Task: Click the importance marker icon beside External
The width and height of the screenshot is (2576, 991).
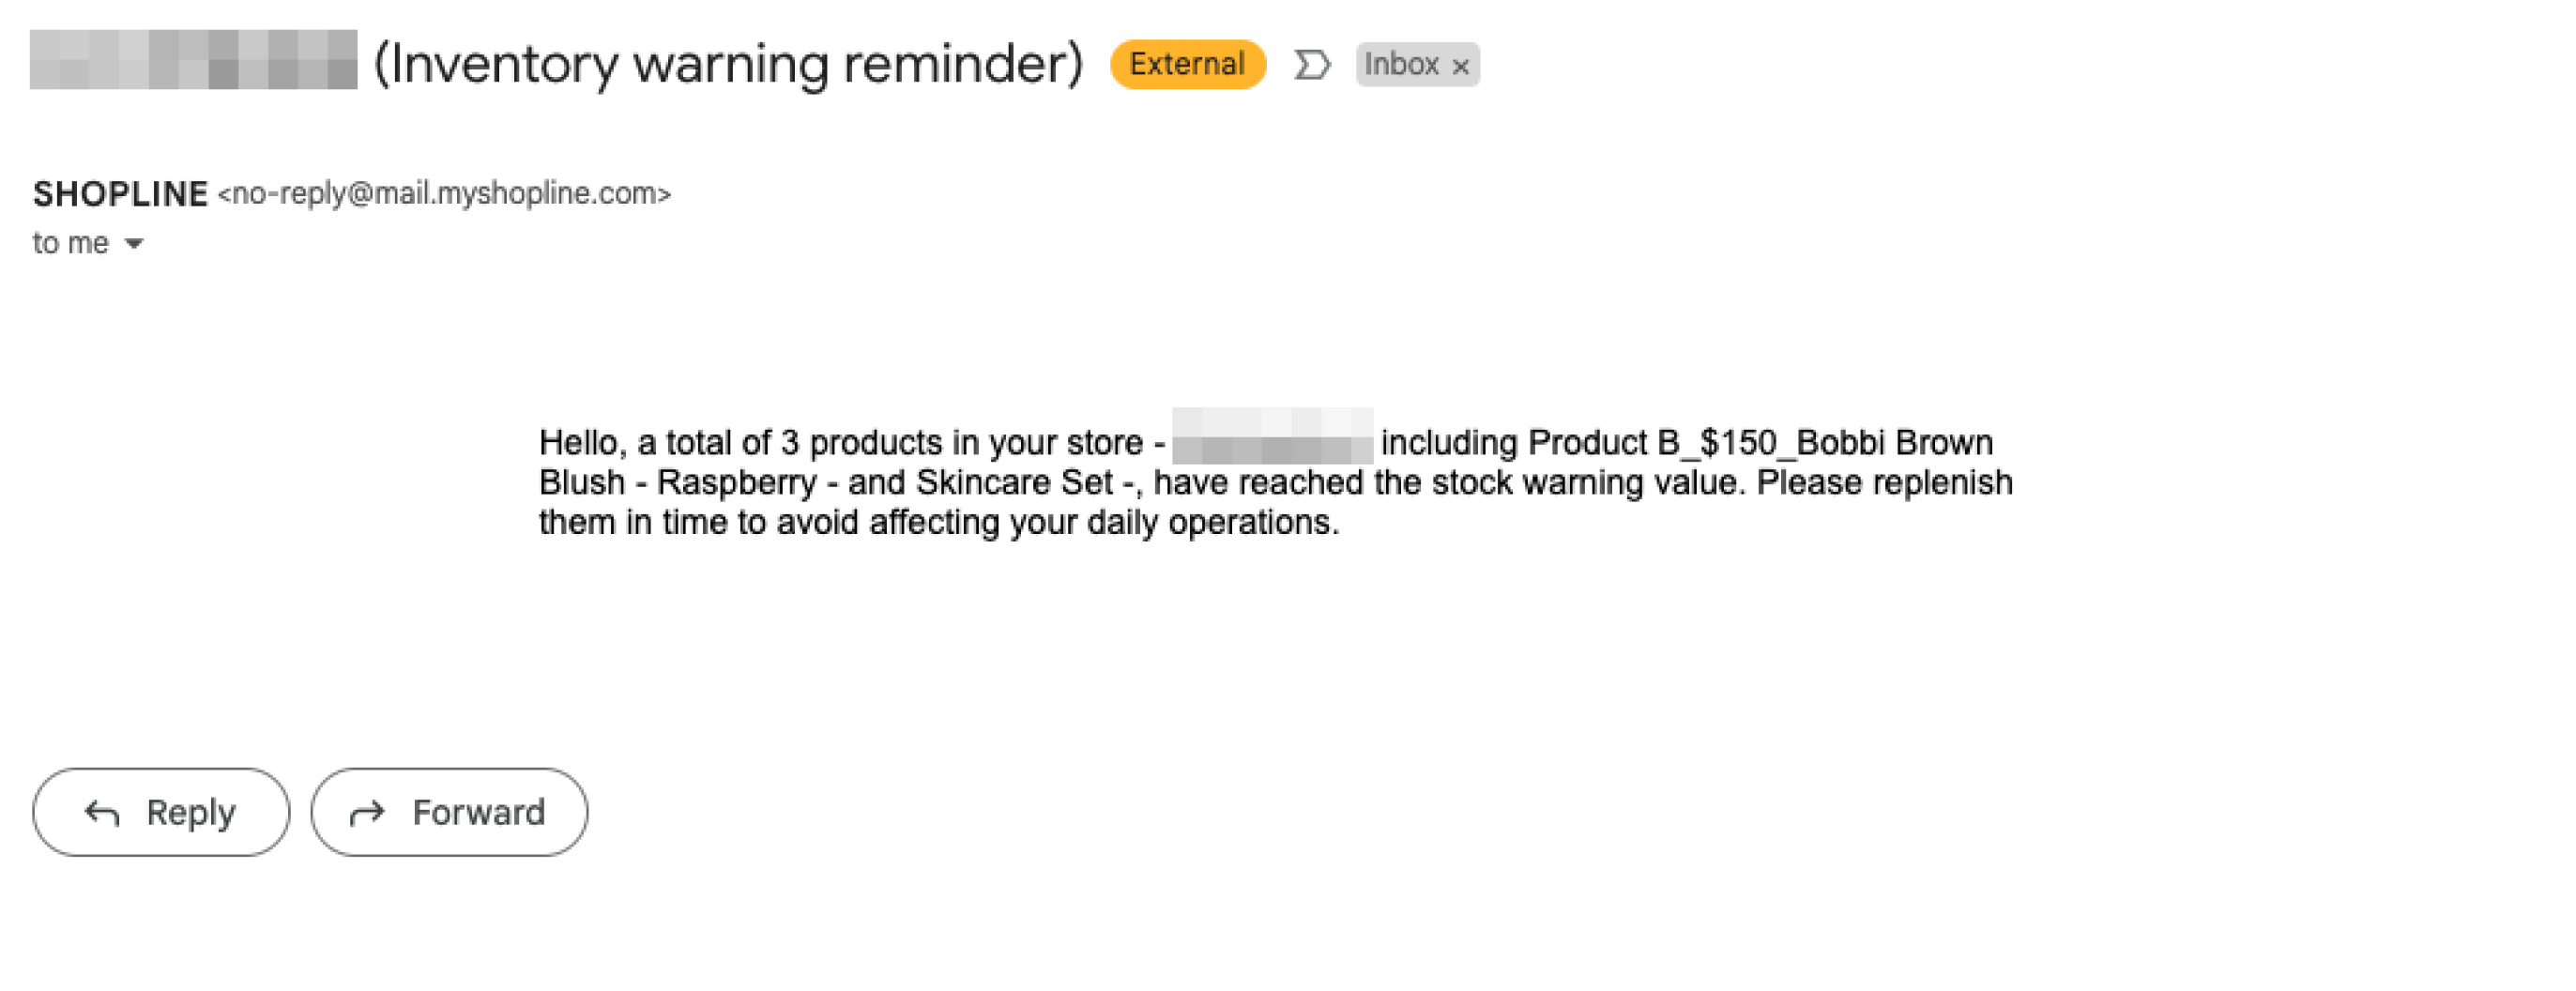Action: tap(1311, 65)
